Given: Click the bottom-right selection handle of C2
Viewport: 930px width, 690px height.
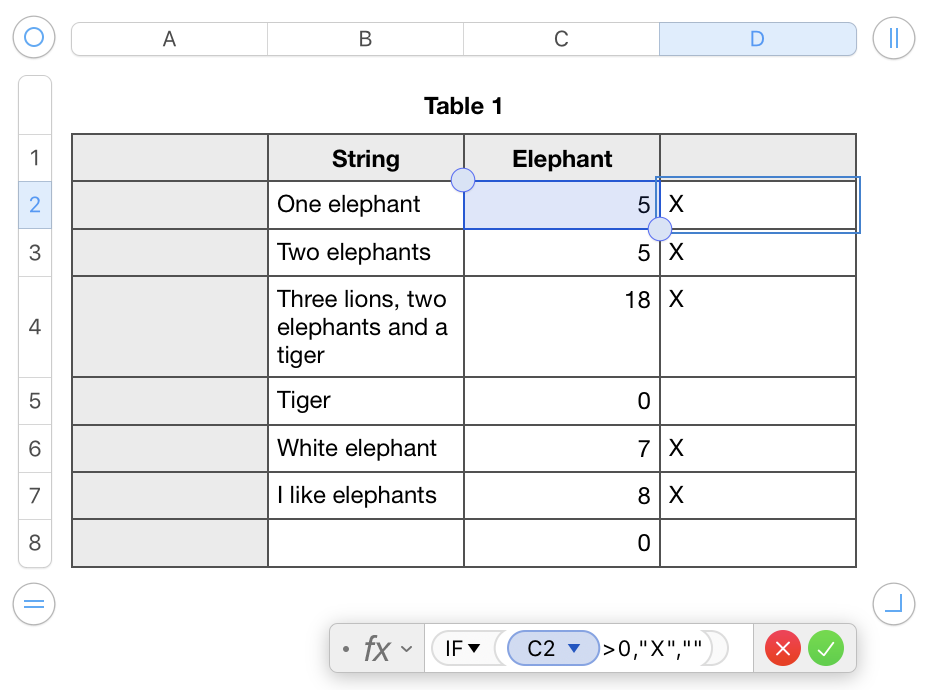Looking at the screenshot, I should coord(660,229).
